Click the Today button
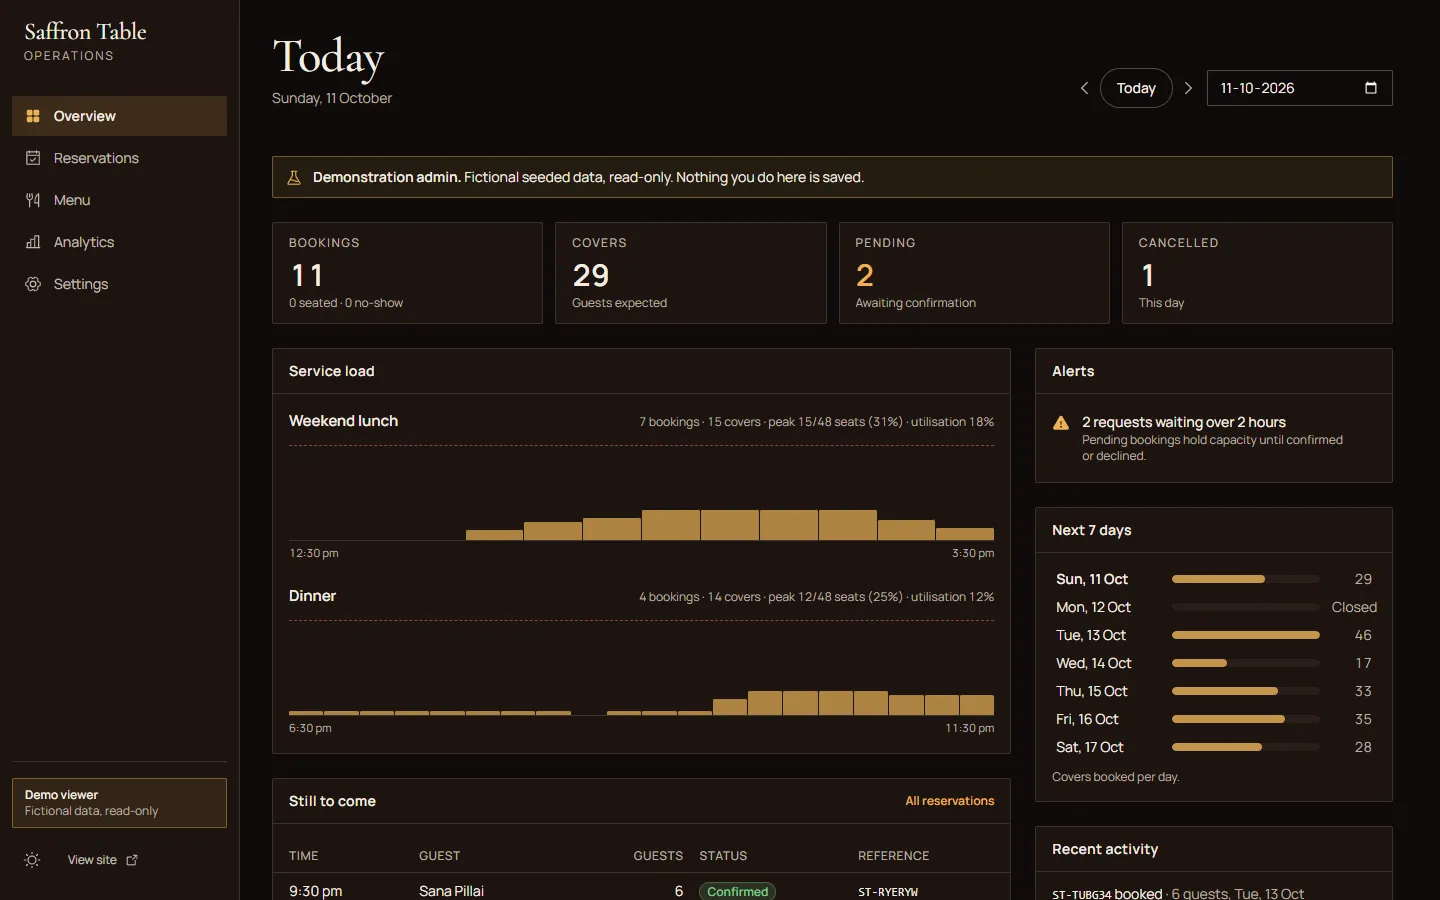Screen dimensions: 1440x900 pyautogui.click(x=1136, y=88)
